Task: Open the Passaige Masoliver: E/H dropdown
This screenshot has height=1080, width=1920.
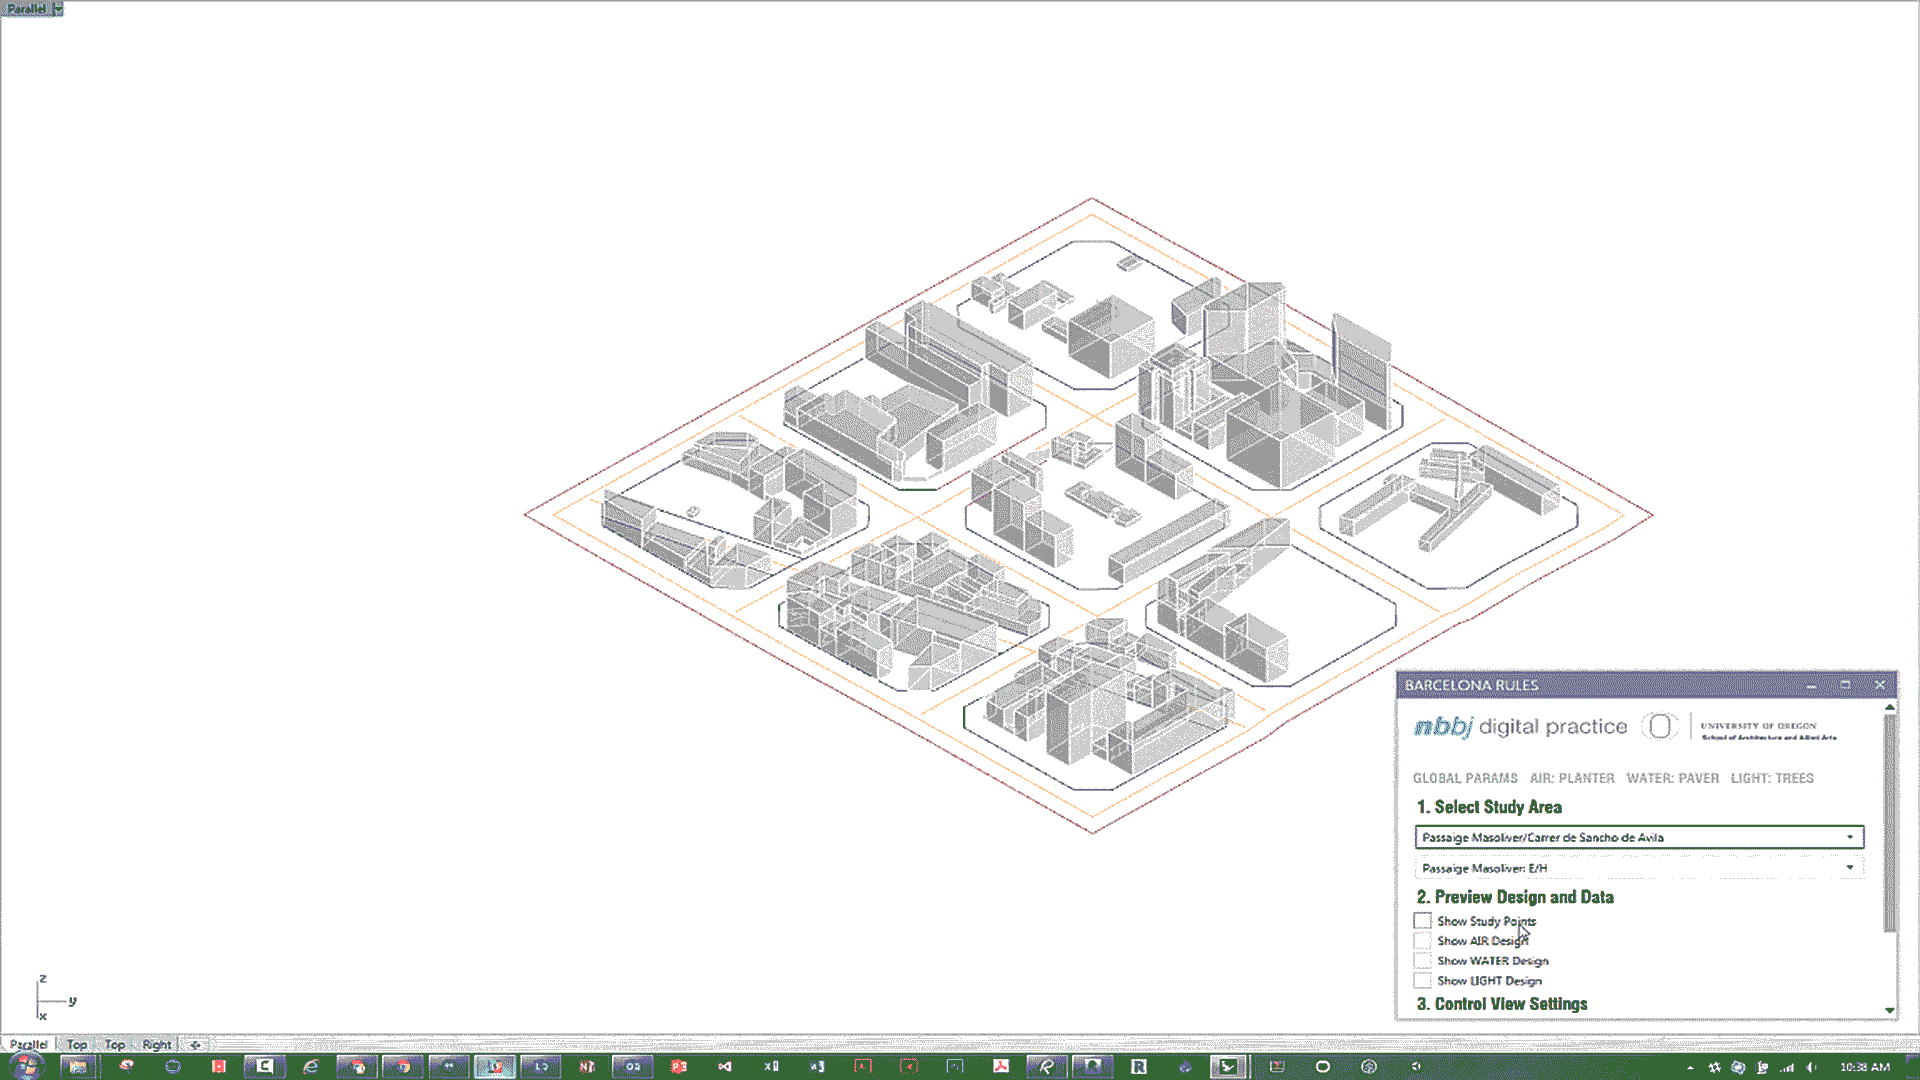Action: coord(1639,868)
